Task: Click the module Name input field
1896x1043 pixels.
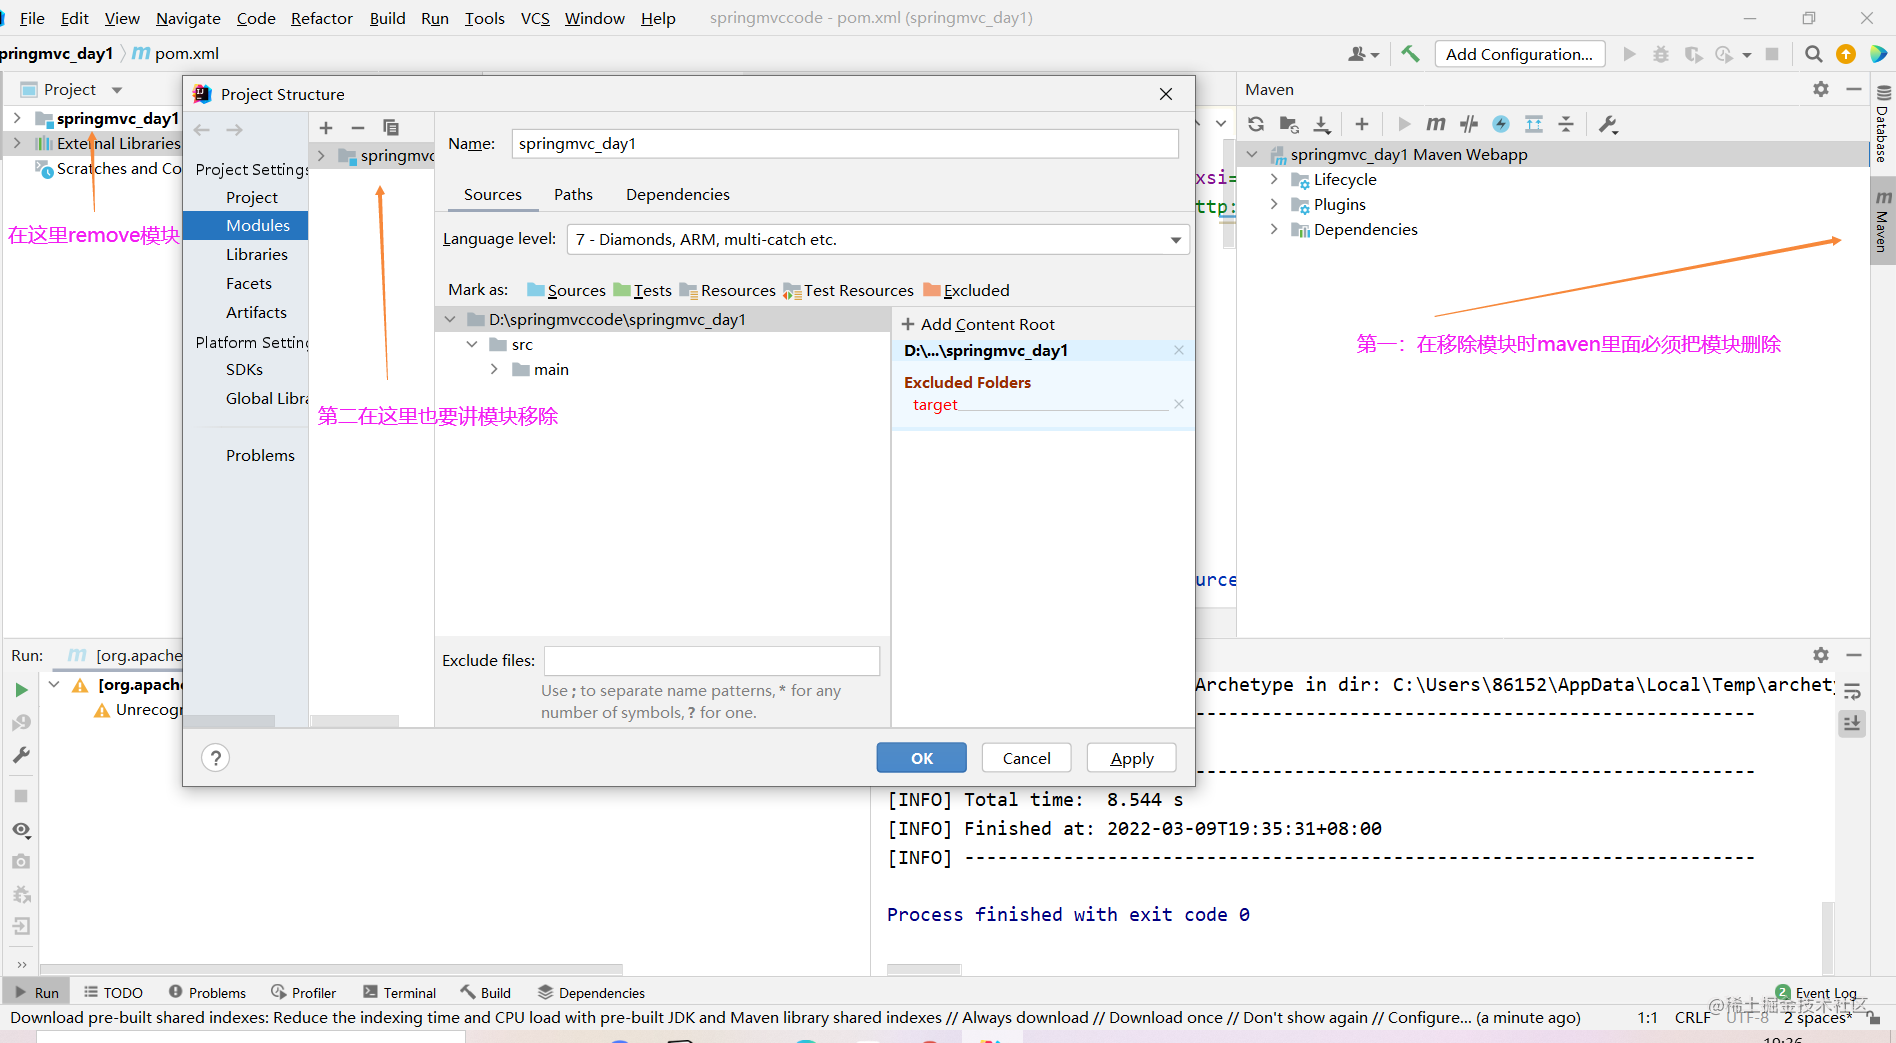Action: tap(845, 143)
